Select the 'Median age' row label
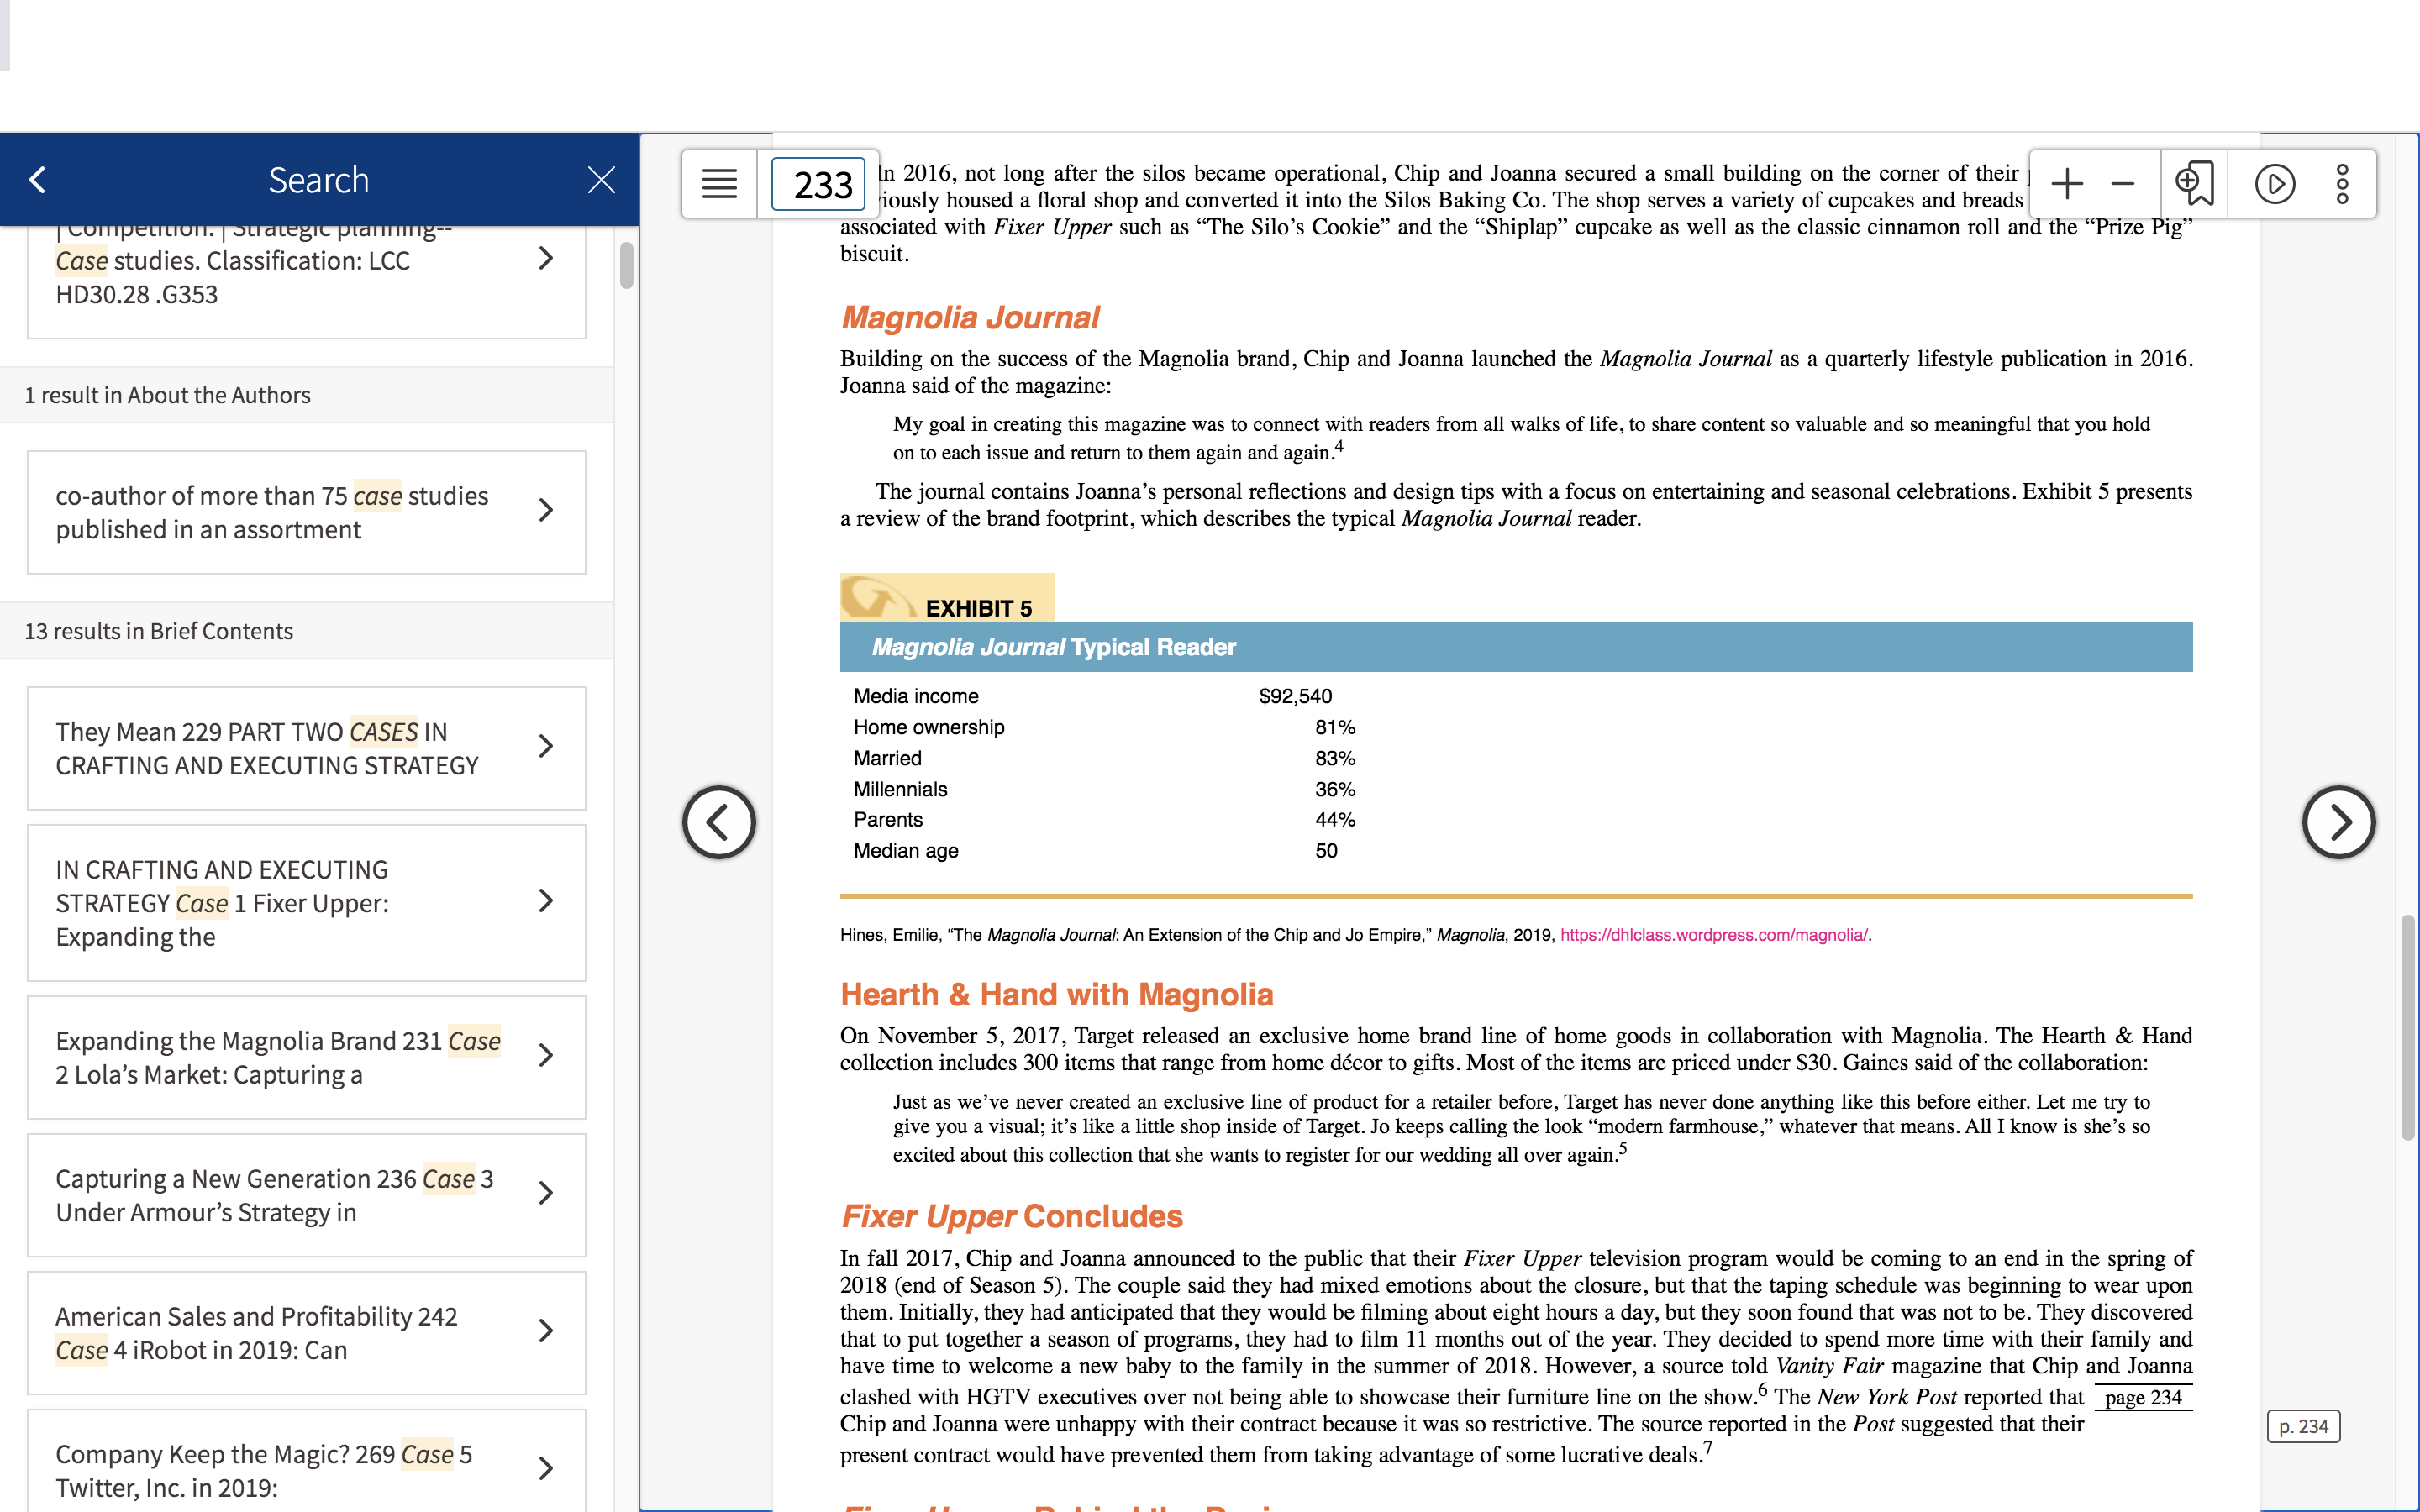The image size is (2420, 1512). pyautogui.click(x=906, y=851)
